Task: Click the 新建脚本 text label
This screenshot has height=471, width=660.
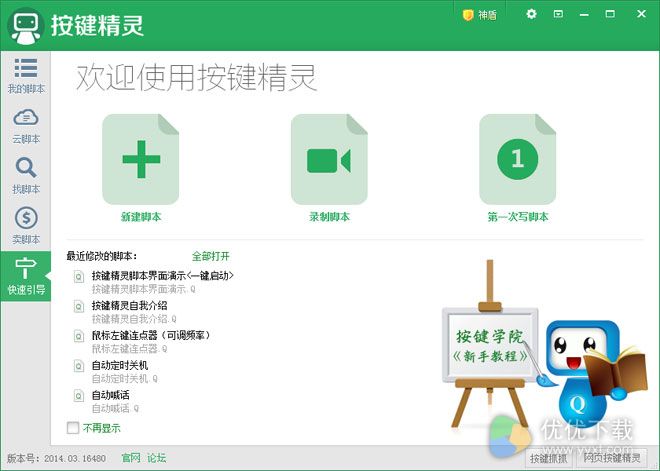Action: coord(141,217)
